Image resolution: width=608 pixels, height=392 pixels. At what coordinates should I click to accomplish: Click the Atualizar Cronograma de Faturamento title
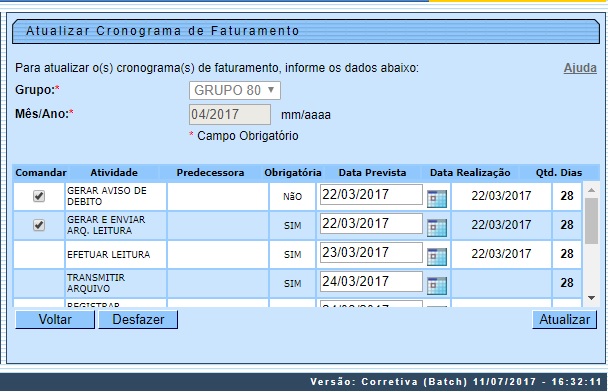click(162, 31)
